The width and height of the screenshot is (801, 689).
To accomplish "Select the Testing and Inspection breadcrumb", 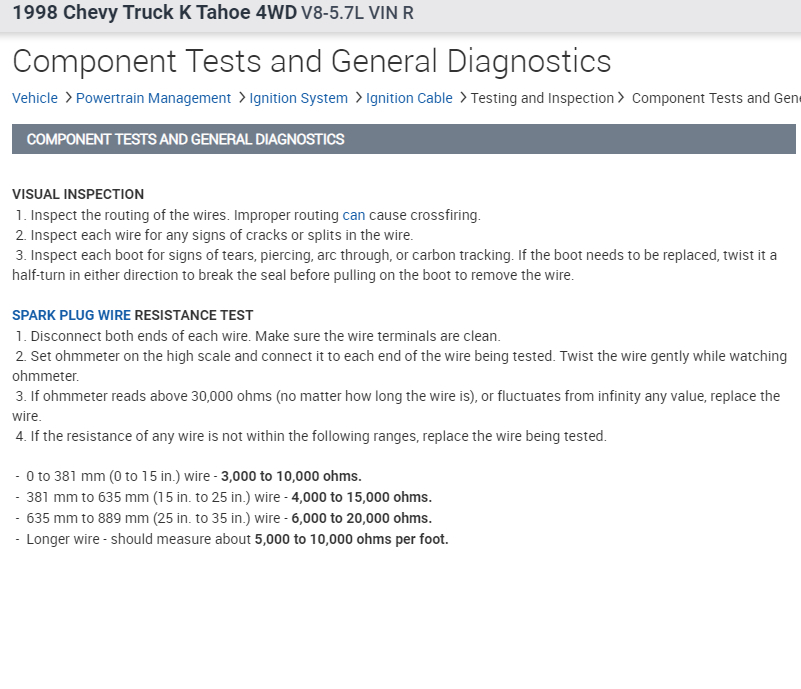I will pos(542,98).
